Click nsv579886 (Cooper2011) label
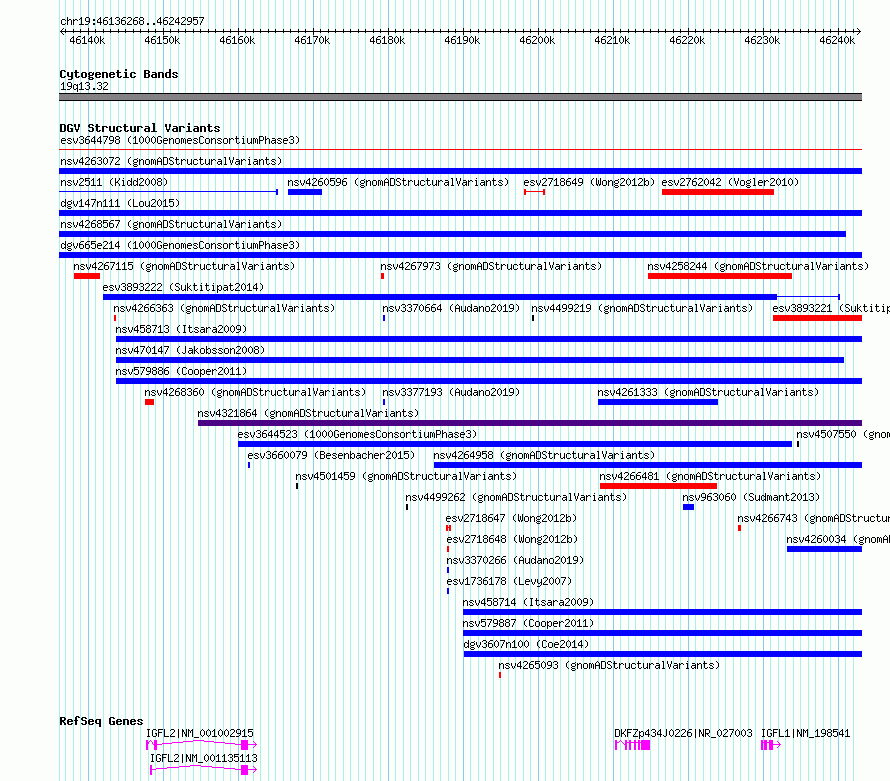 pos(181,371)
